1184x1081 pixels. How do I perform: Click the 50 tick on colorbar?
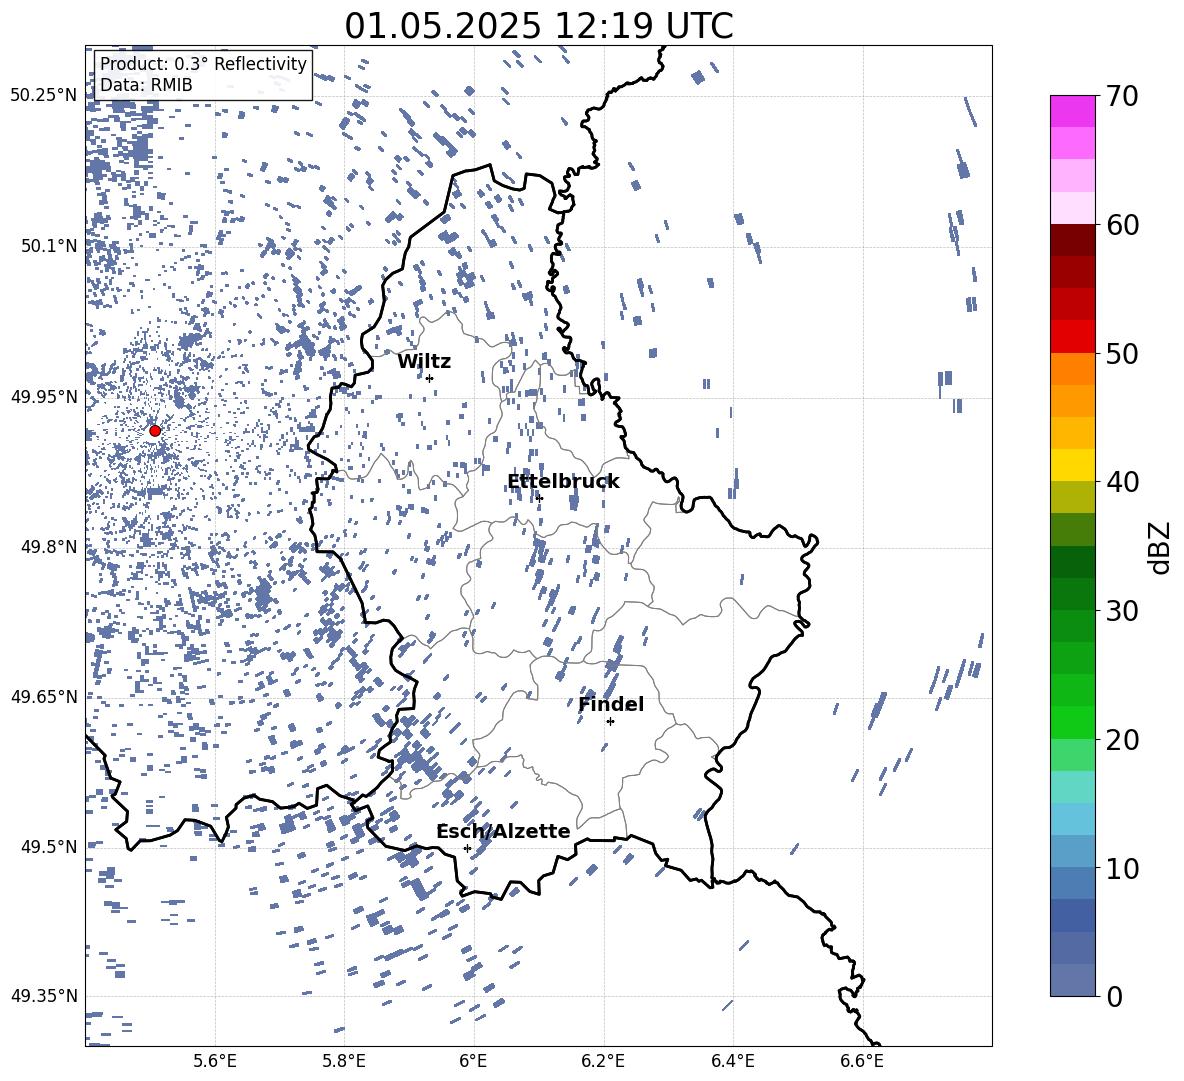coord(1122,353)
